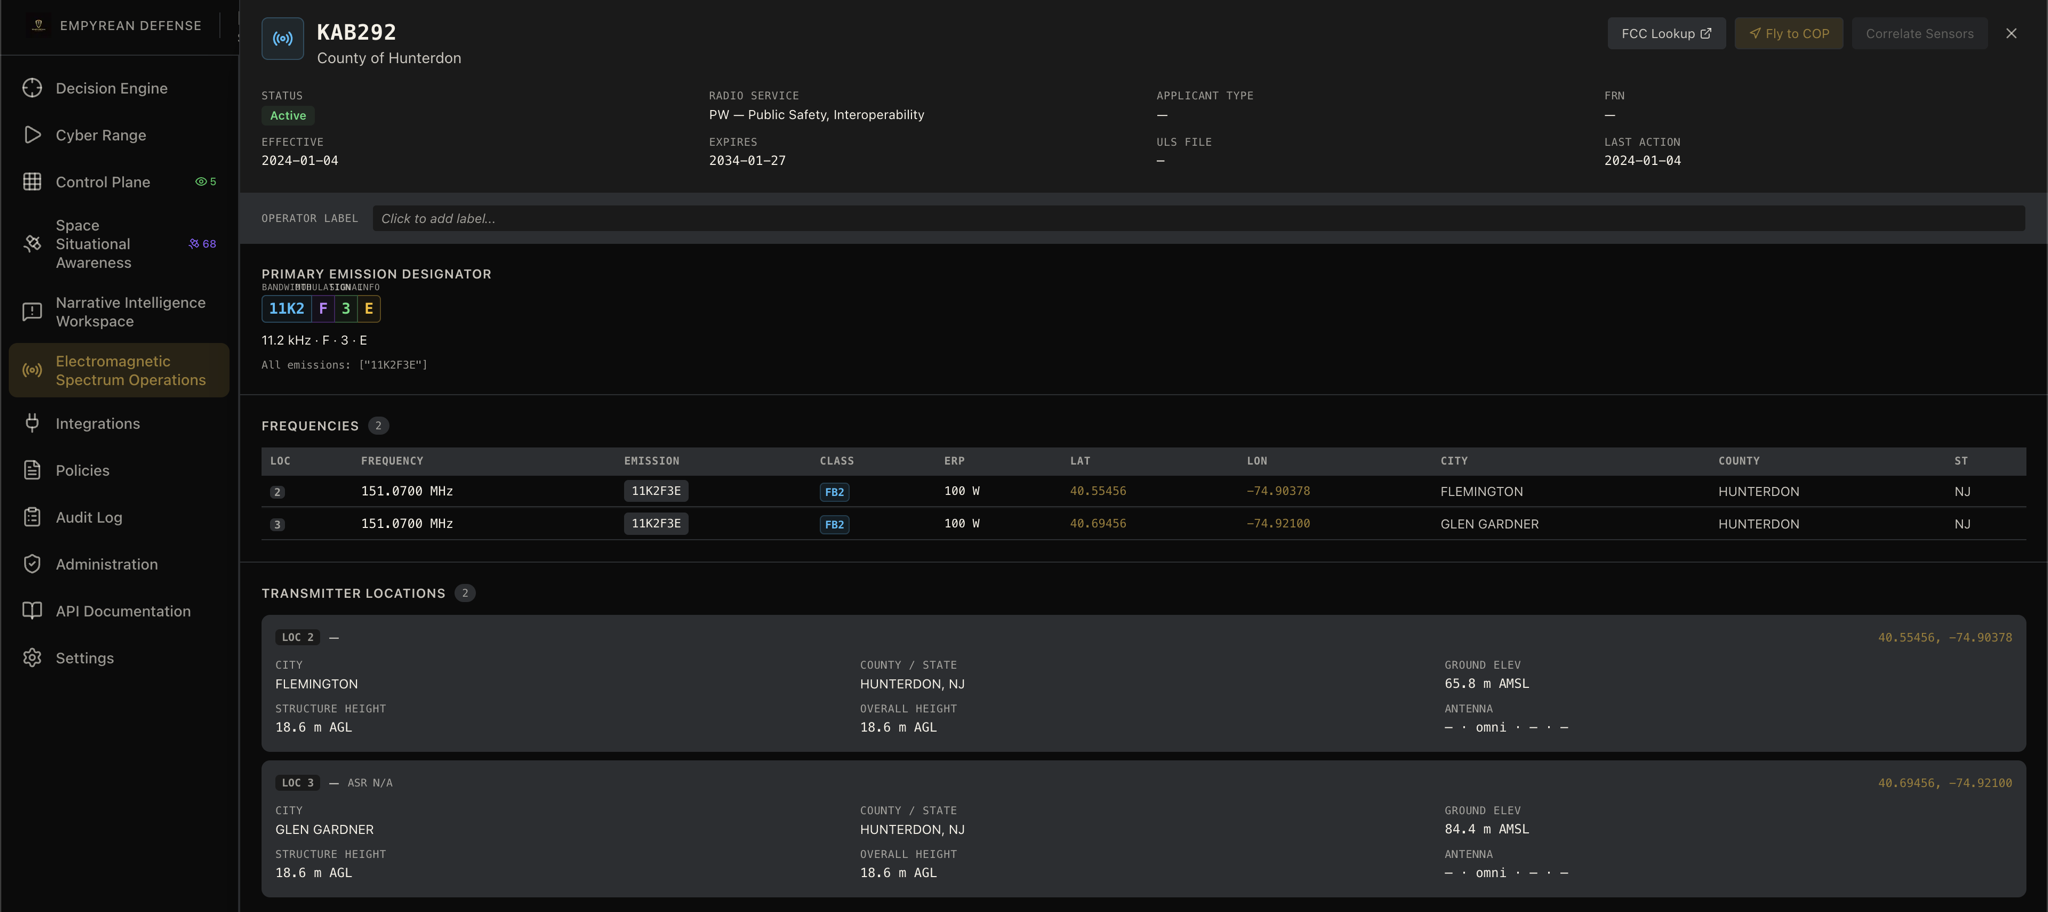Open the Audit Log clipboard icon
2048x912 pixels.
tap(32, 518)
